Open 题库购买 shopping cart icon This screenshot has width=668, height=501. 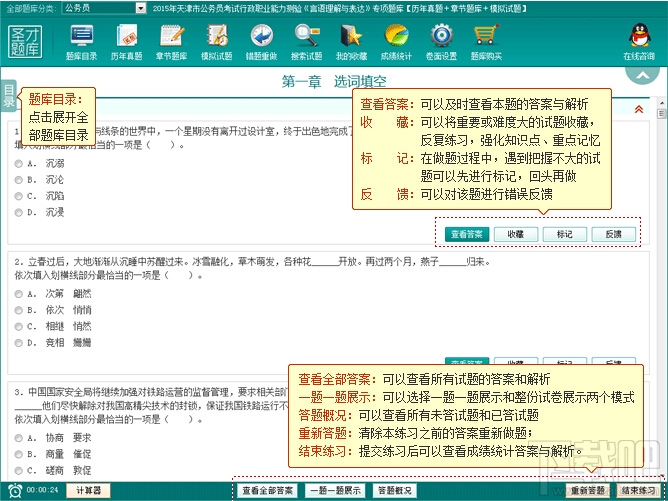(486, 42)
